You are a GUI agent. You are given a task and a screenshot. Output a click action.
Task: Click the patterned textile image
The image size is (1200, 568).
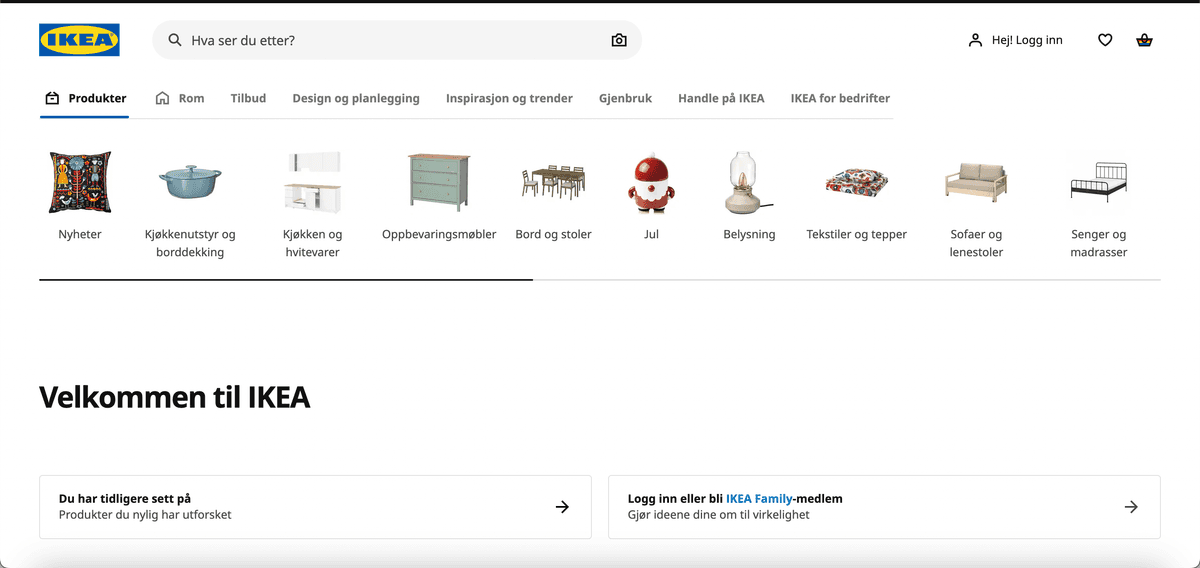point(857,183)
